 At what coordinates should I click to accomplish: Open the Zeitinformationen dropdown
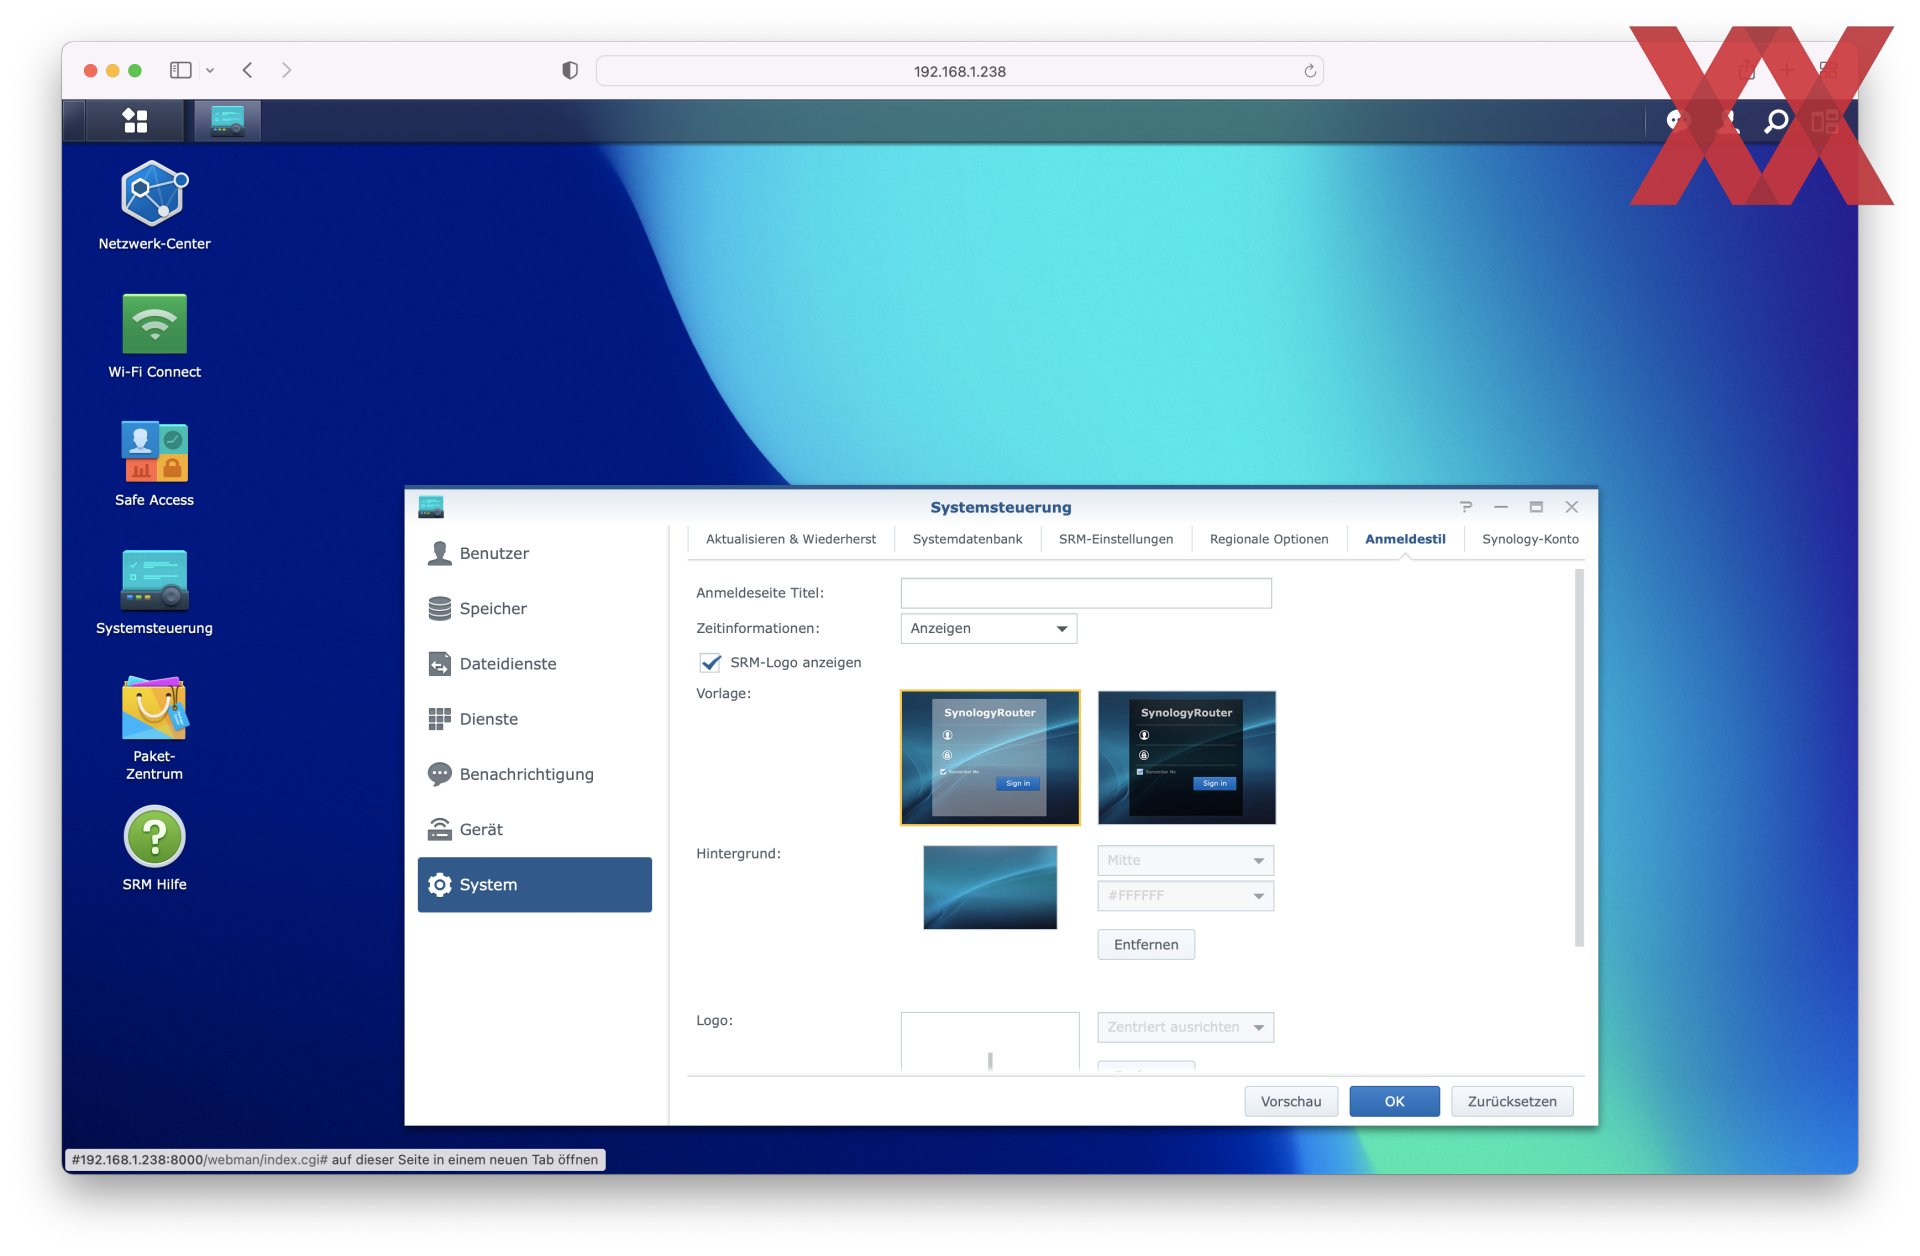pos(988,628)
